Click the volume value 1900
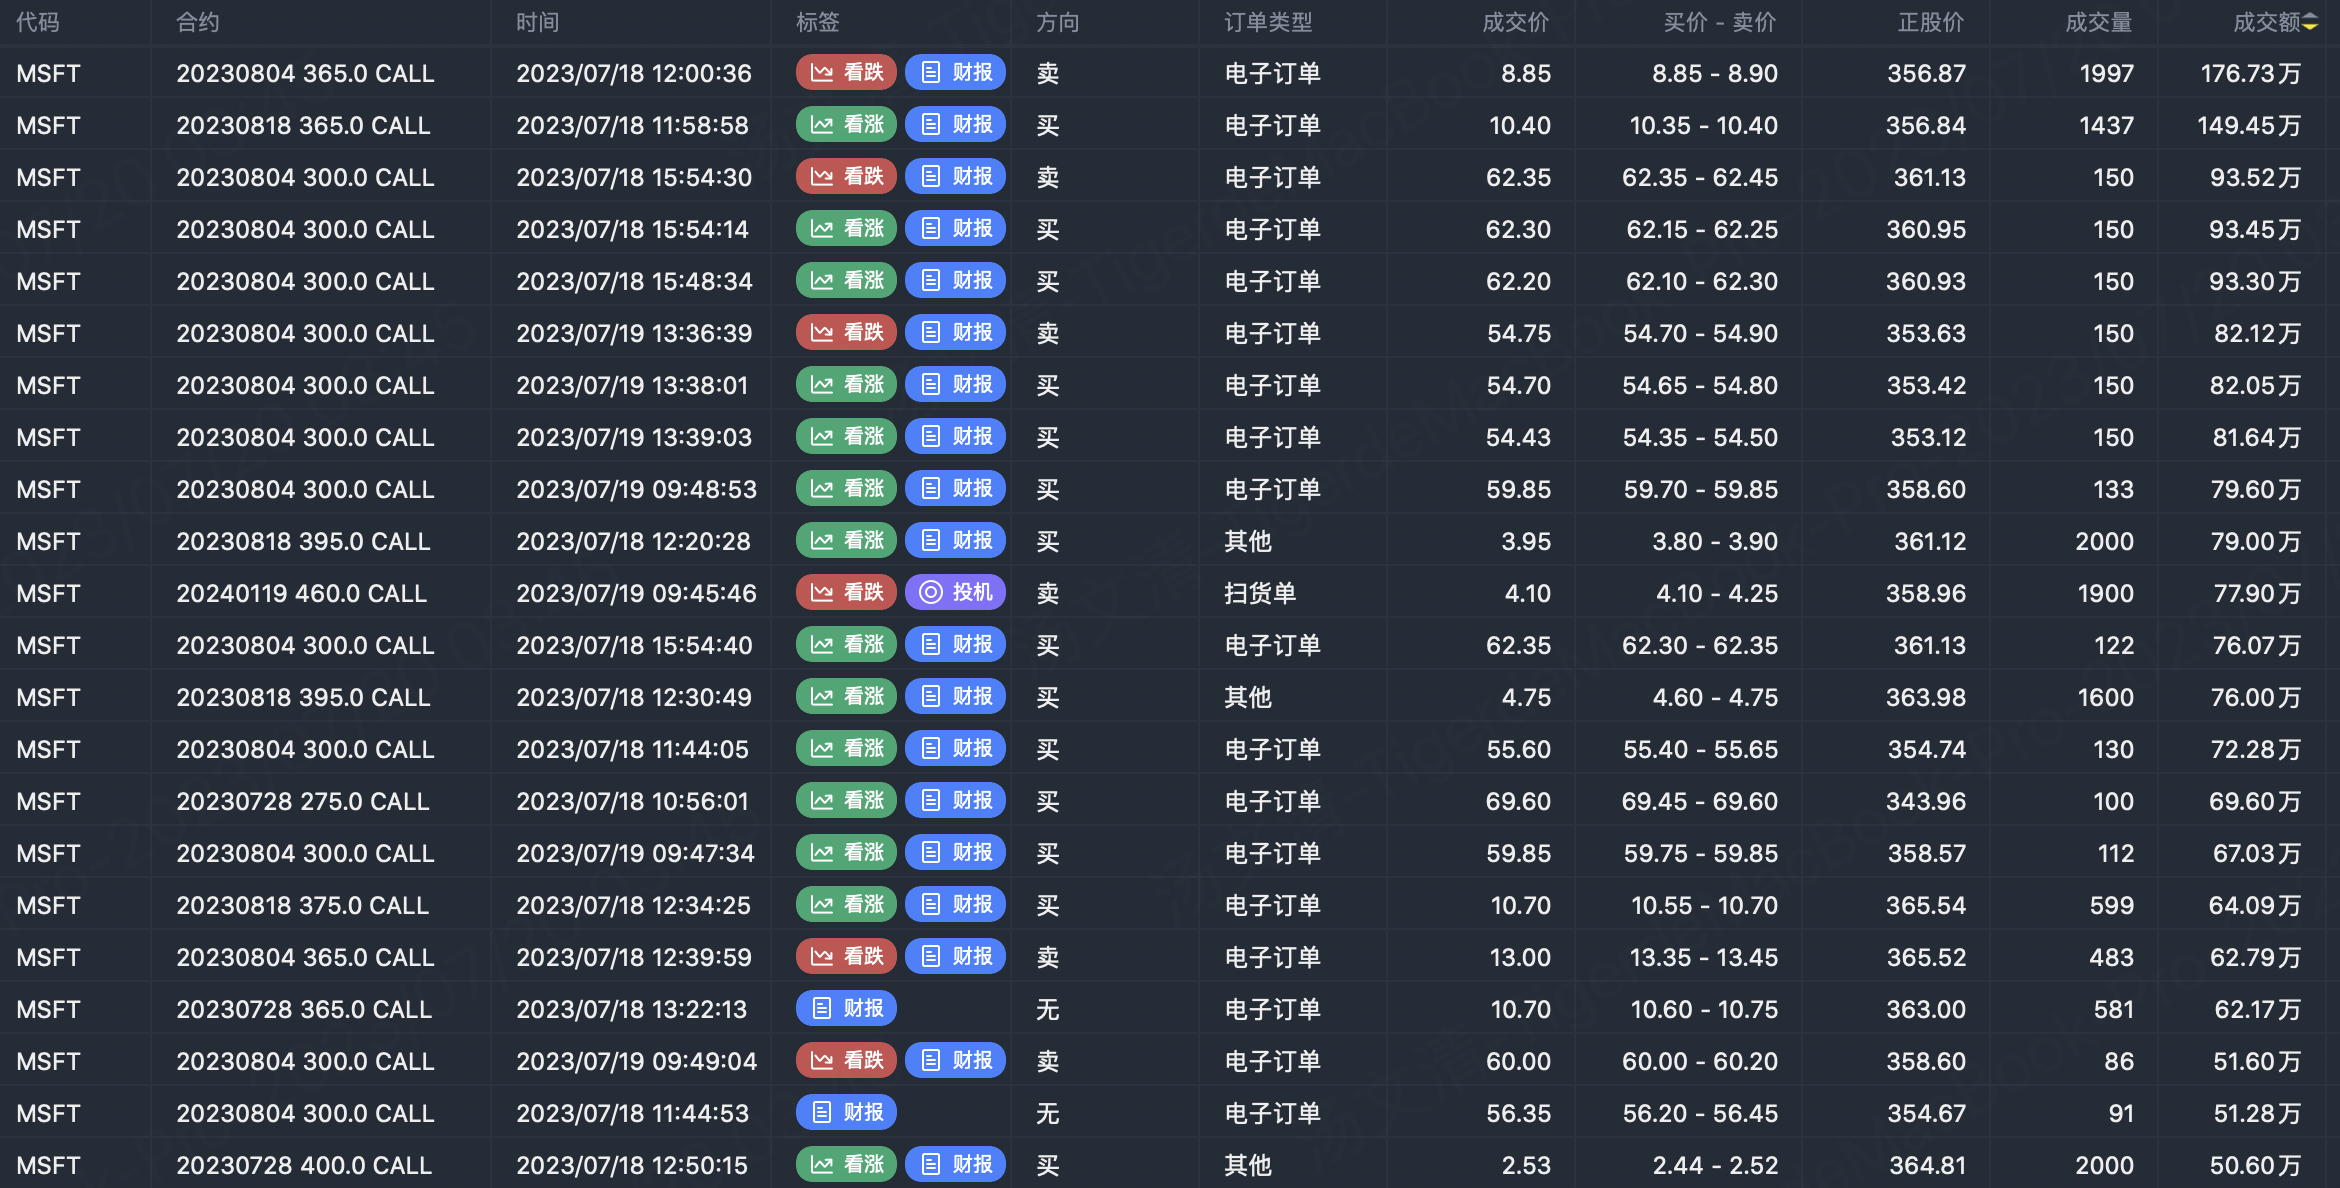Viewport: 2340px width, 1188px height. click(2106, 593)
